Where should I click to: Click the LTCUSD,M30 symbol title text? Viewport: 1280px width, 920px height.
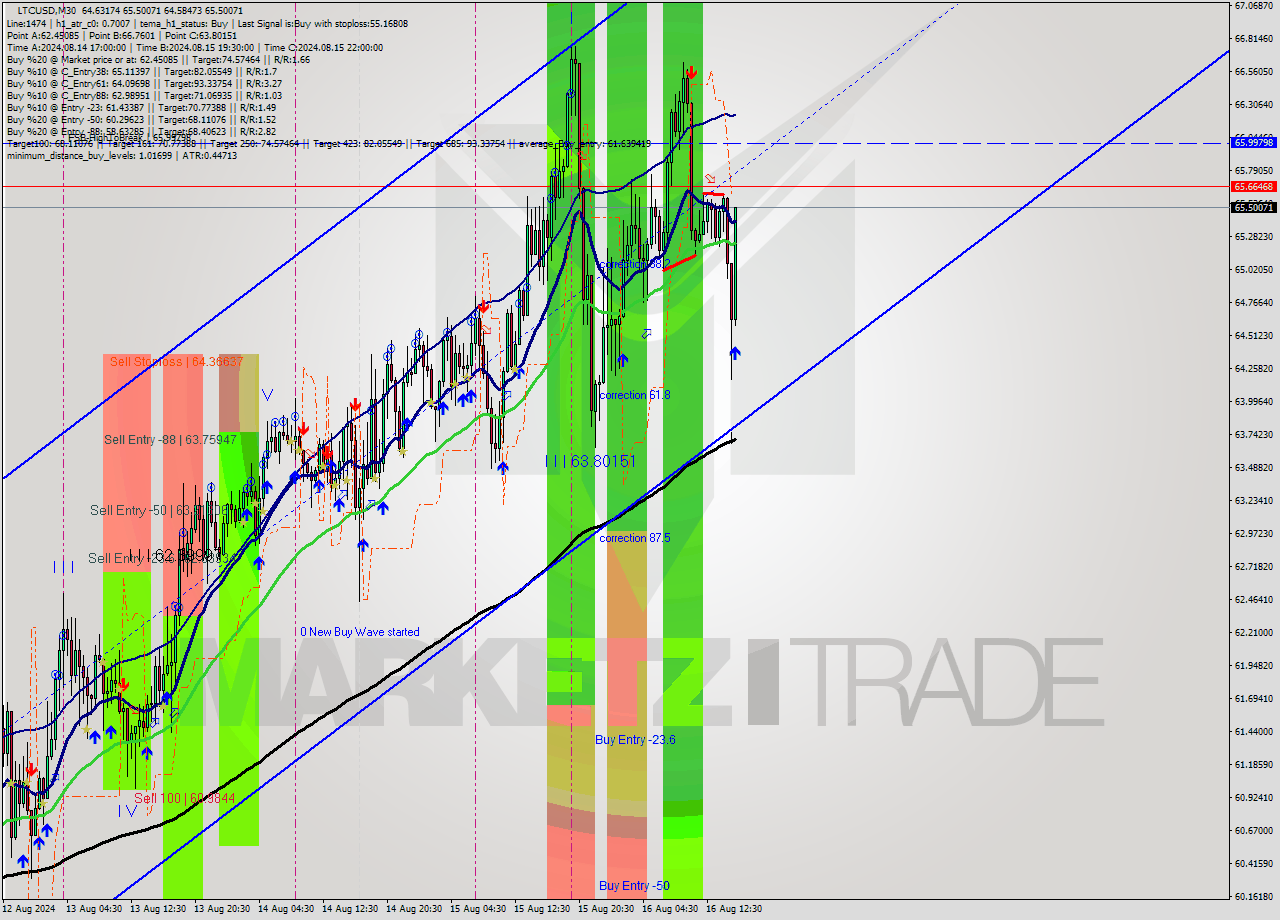click(x=48, y=10)
